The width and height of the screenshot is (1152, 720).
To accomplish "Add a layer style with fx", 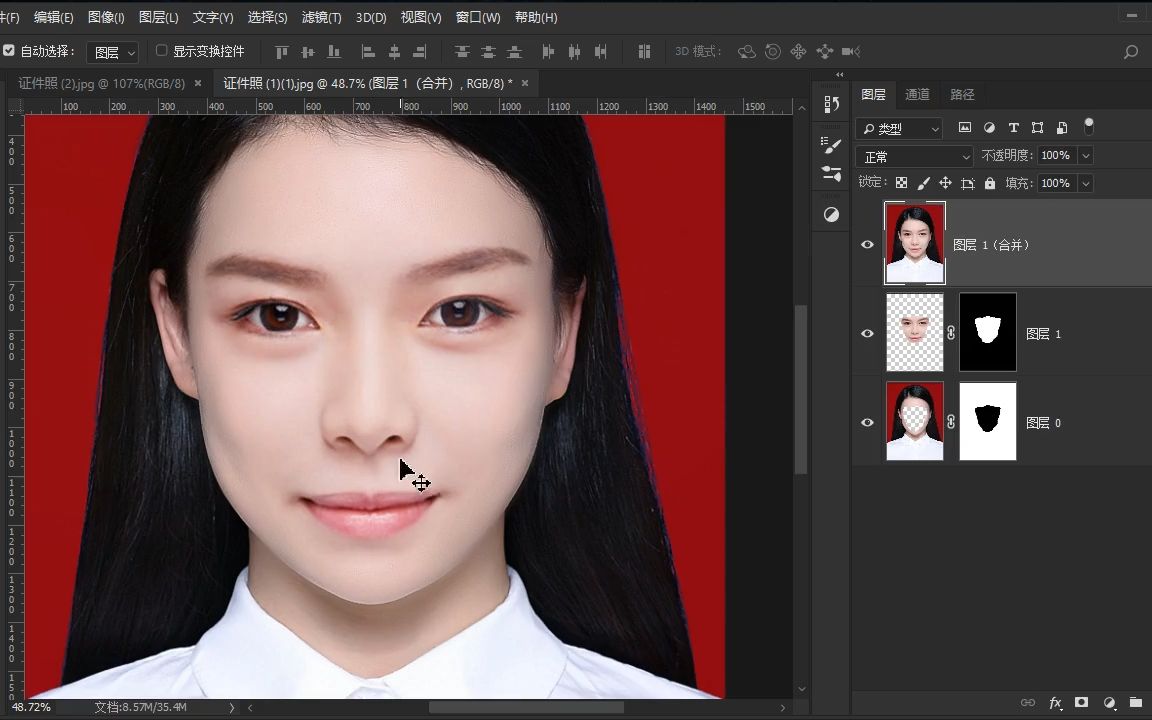I will 1055,703.
